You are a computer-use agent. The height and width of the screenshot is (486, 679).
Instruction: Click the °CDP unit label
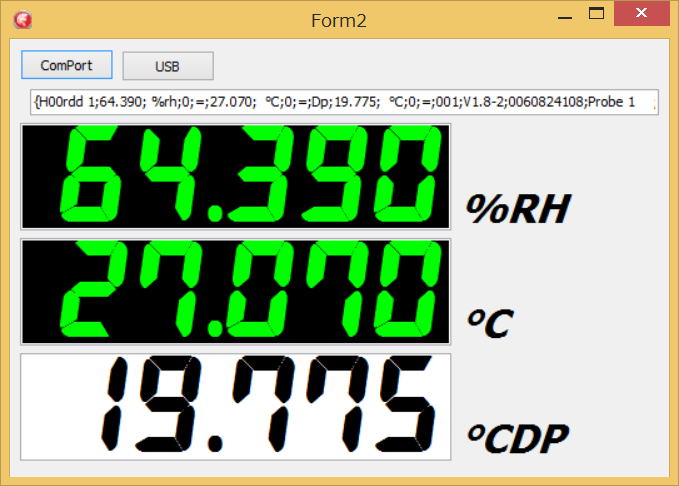pyautogui.click(x=518, y=438)
